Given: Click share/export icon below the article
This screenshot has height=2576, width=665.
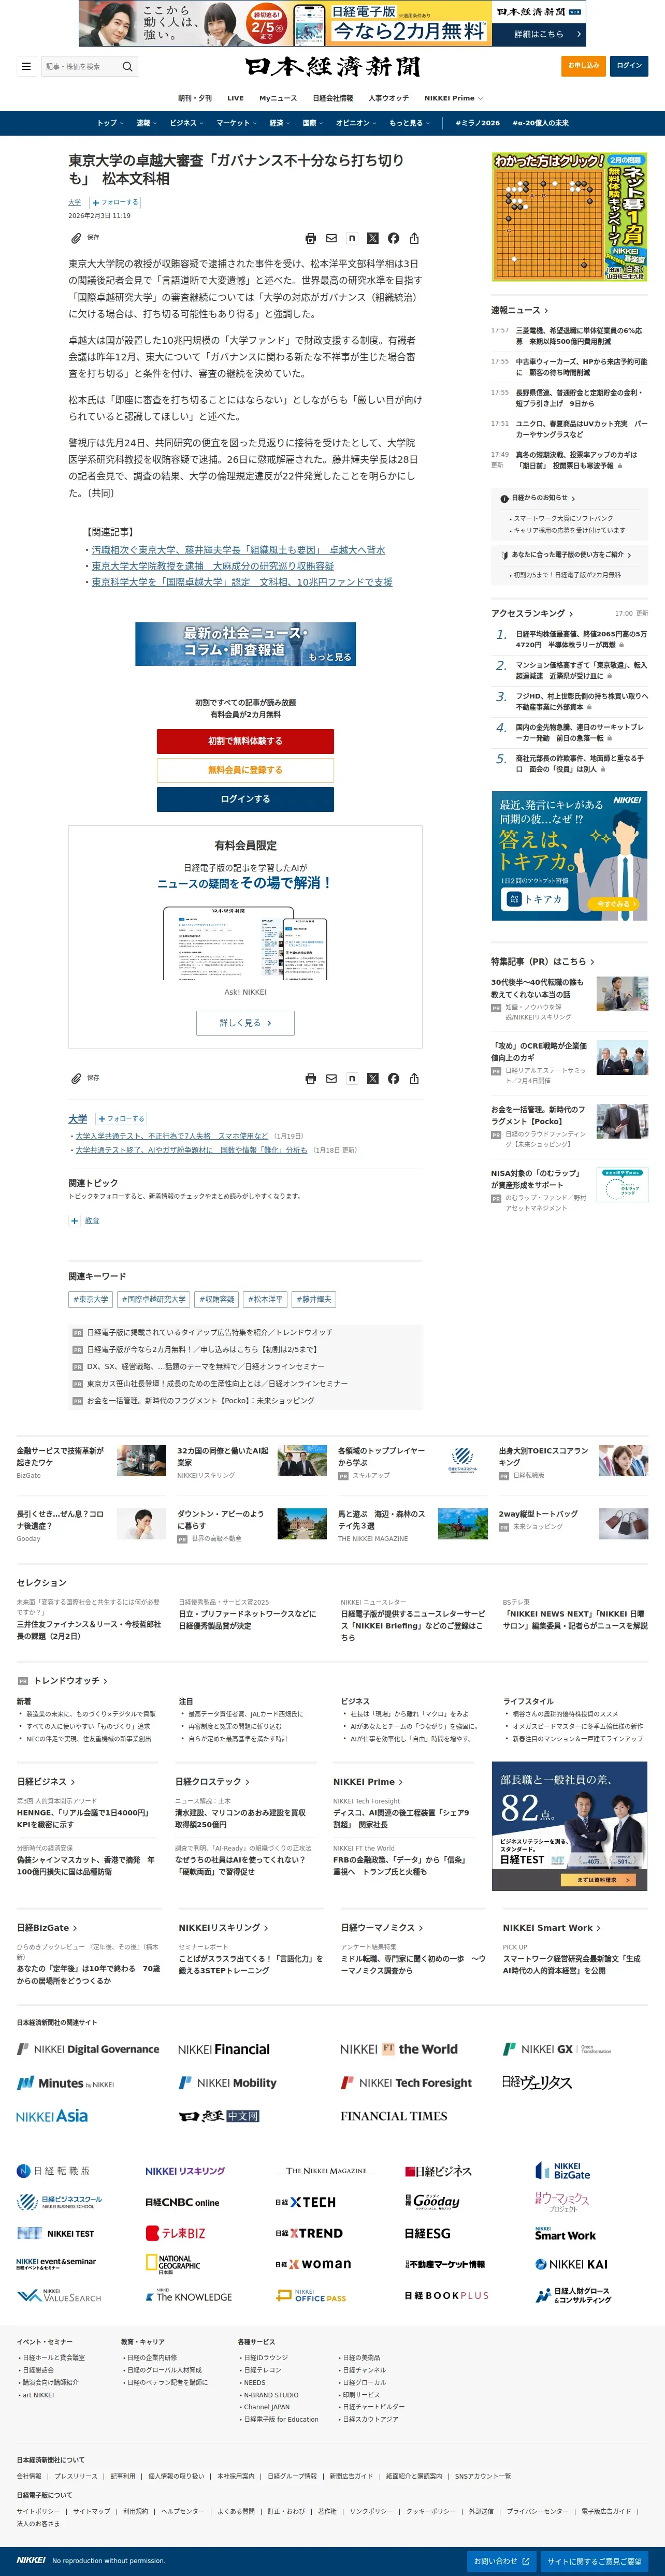Looking at the screenshot, I should tap(414, 1079).
